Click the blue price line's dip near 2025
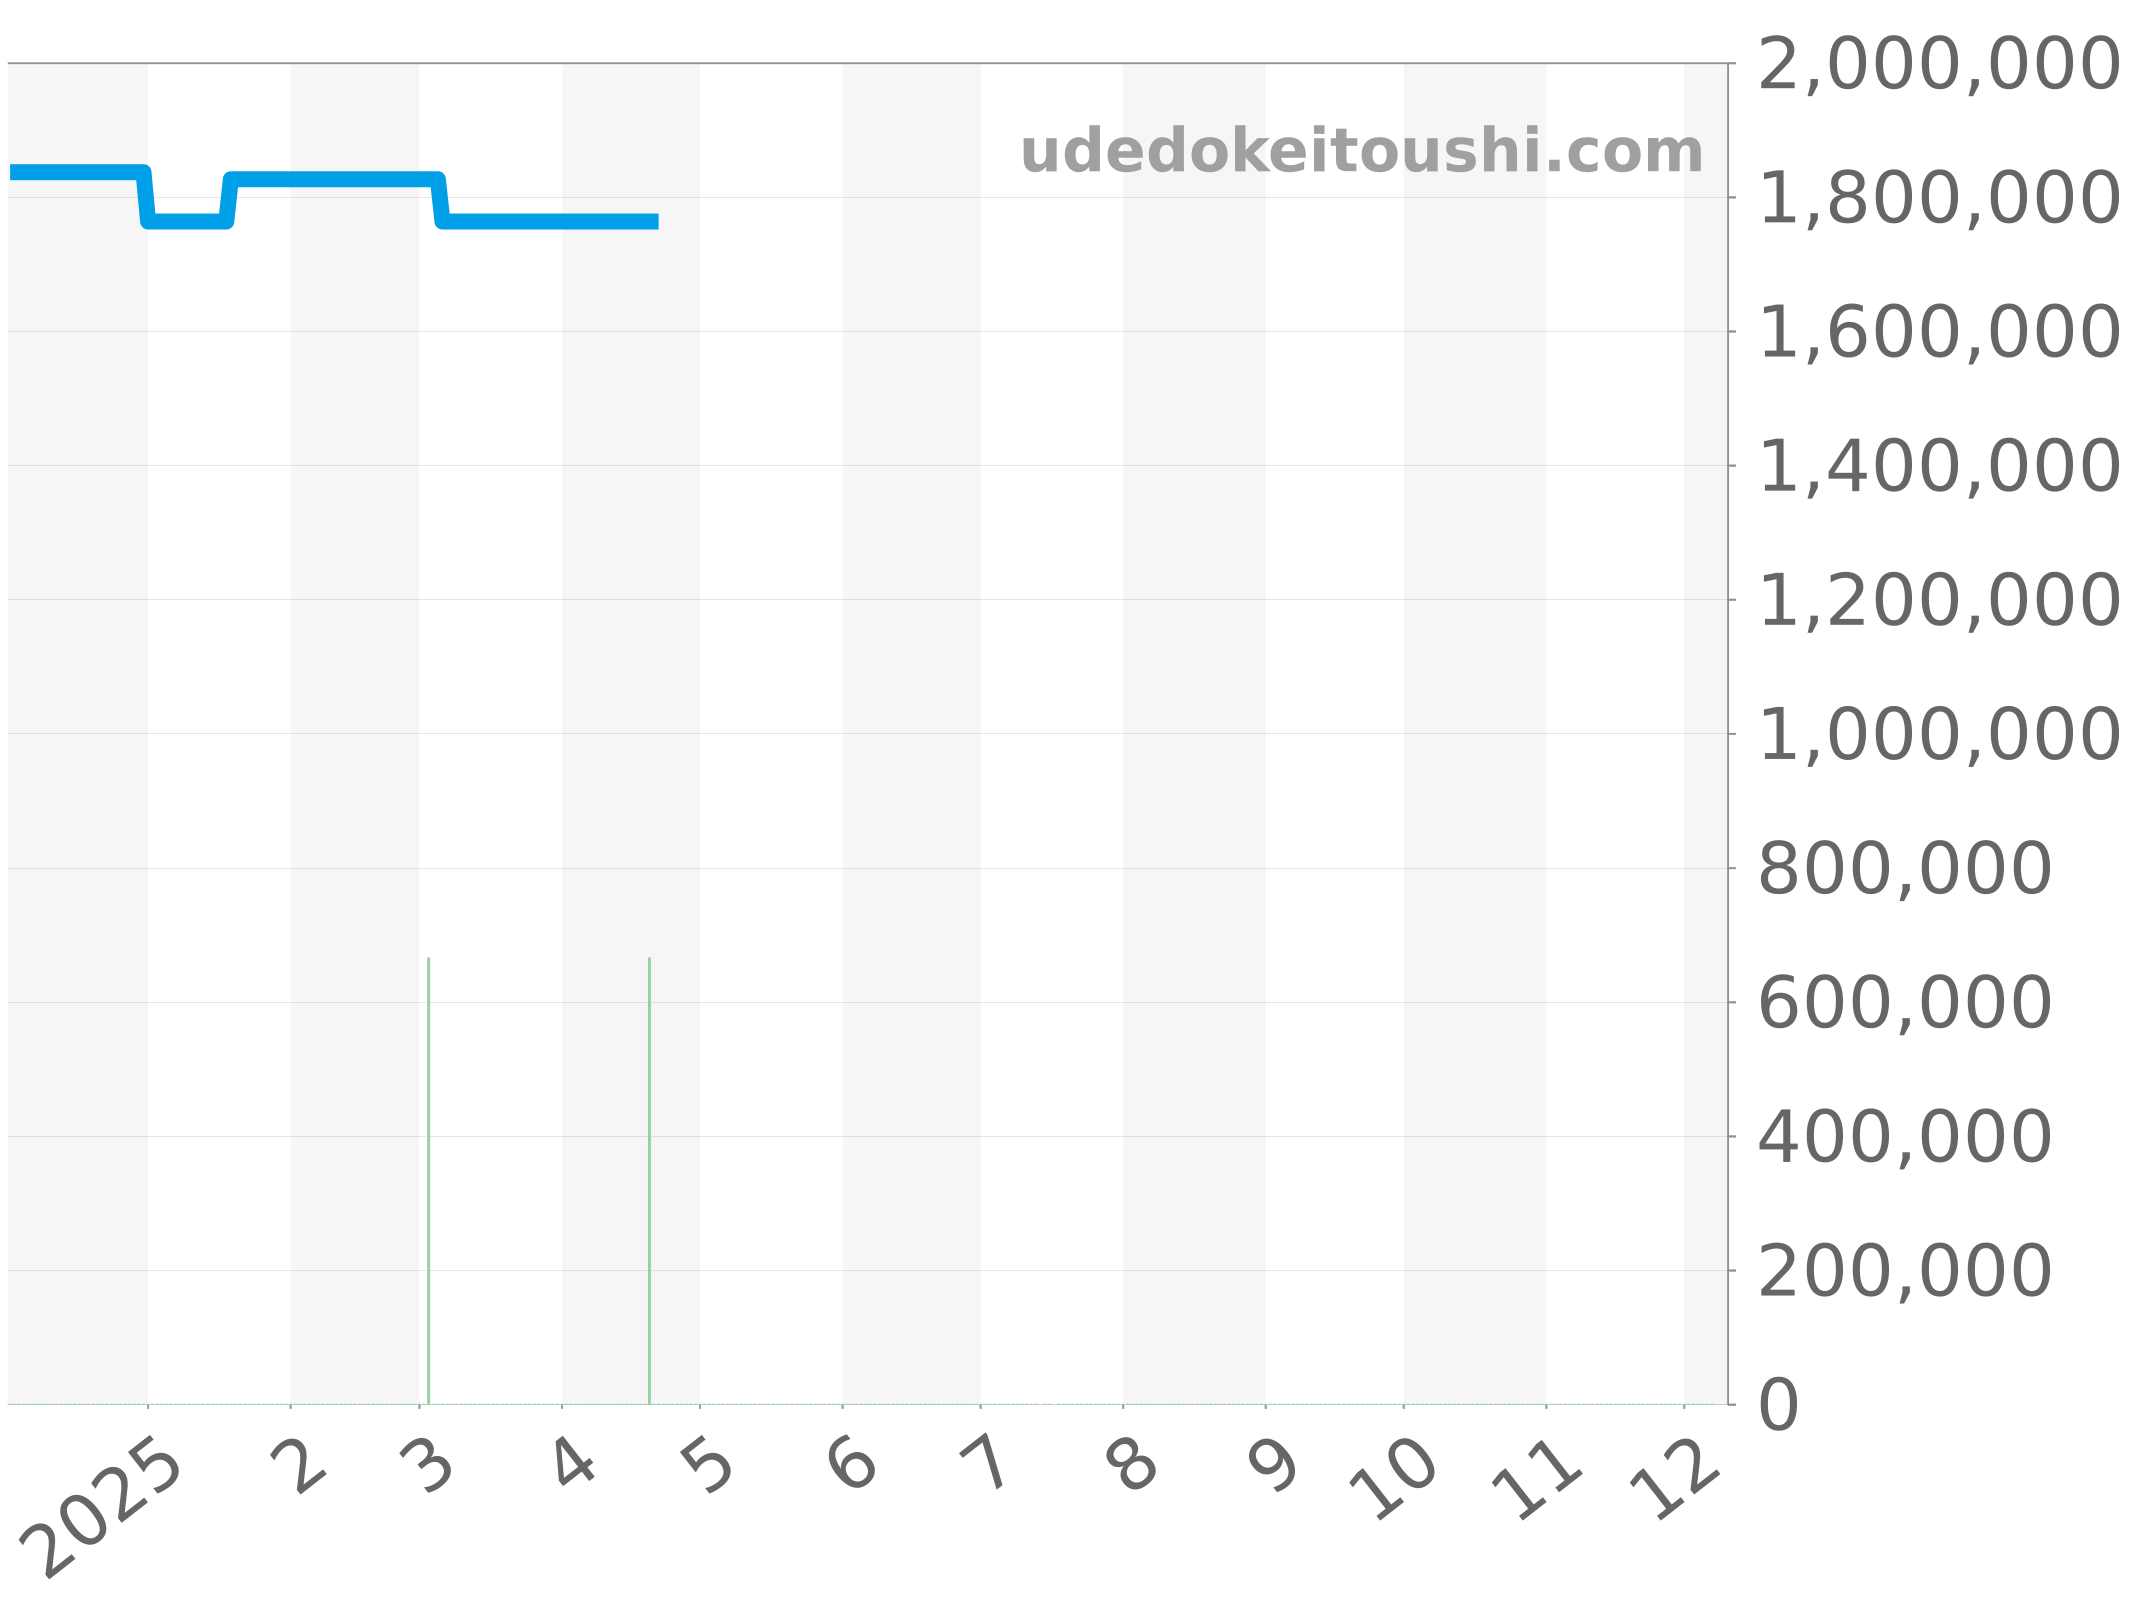 [187, 222]
